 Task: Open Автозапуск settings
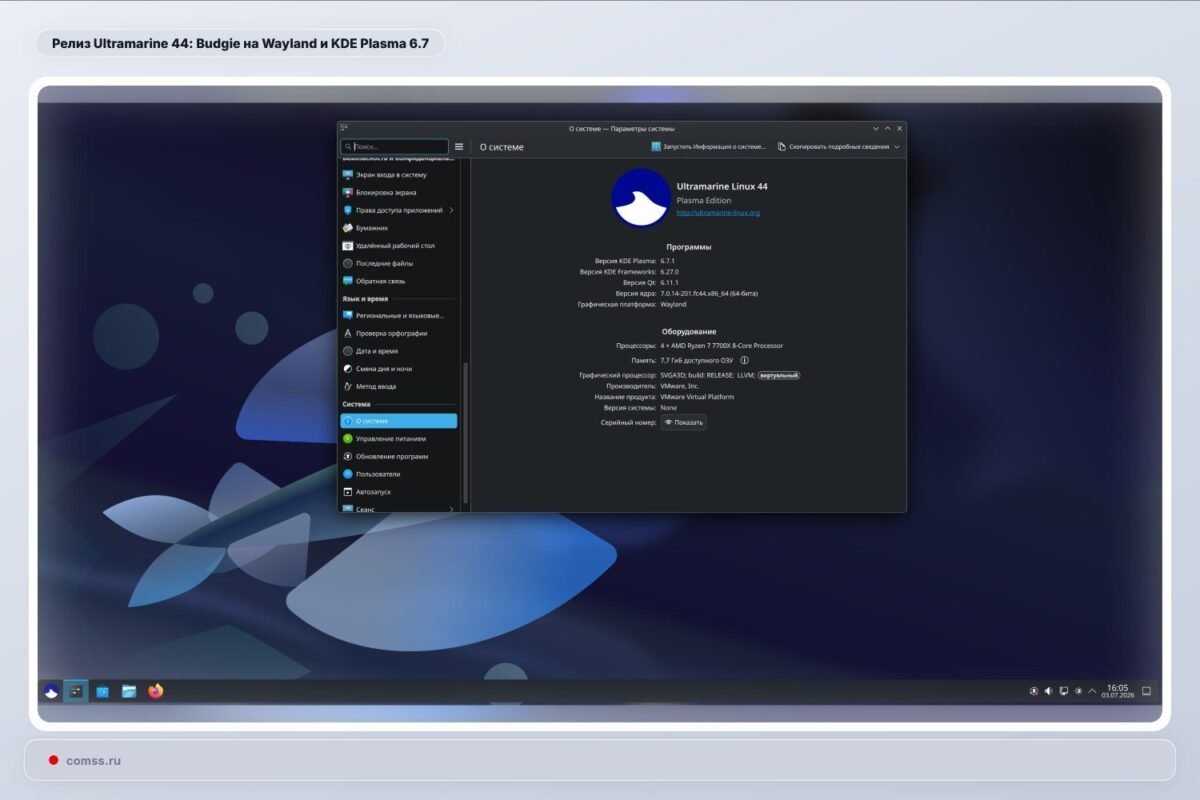point(399,492)
